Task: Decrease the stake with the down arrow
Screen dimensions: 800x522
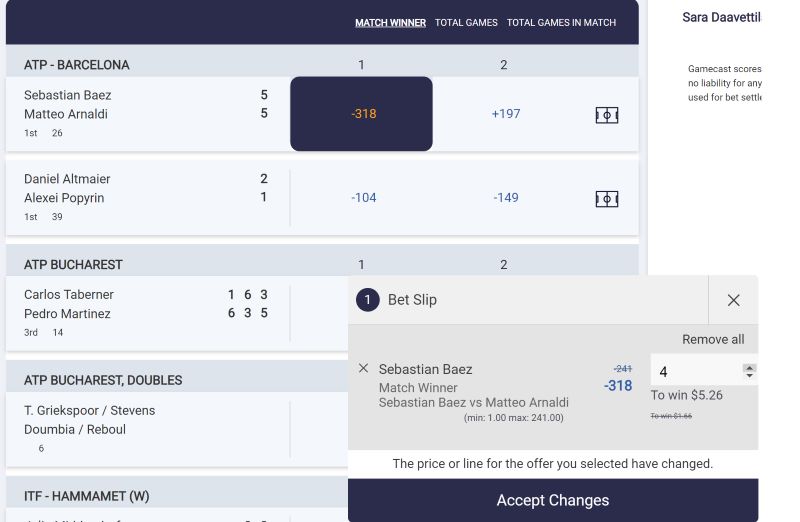Action: coord(749,376)
